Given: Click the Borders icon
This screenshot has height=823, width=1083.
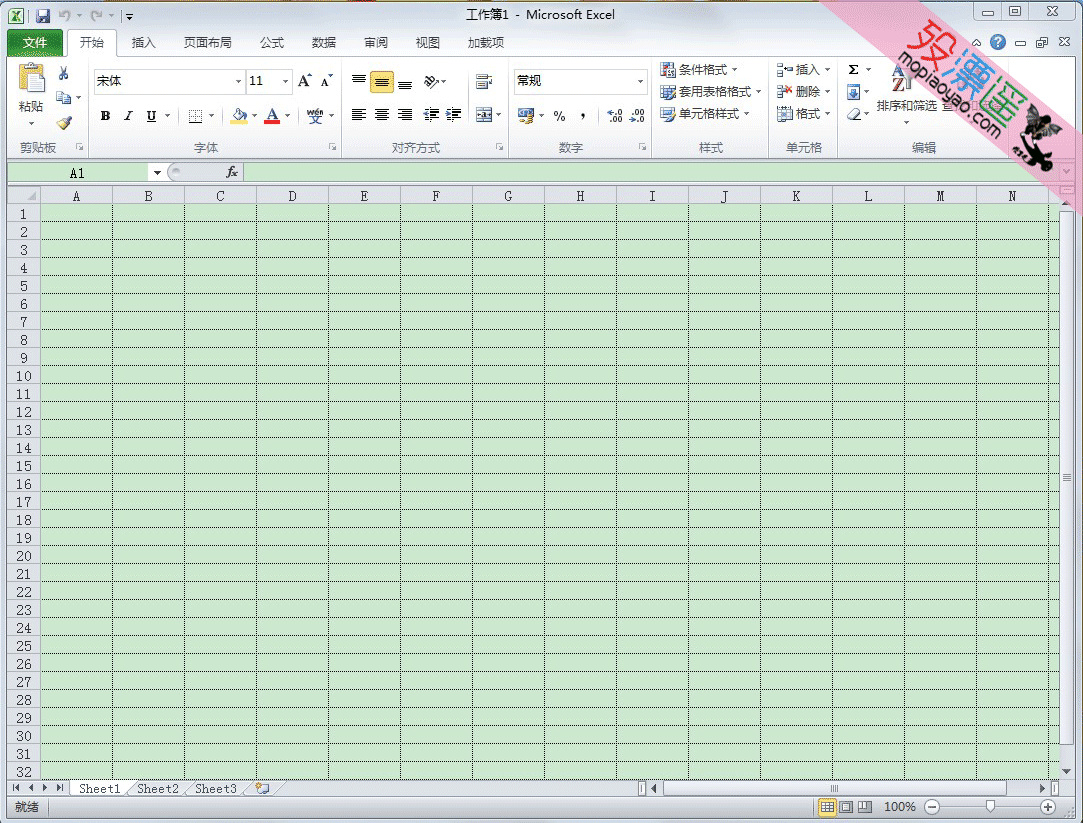Looking at the screenshot, I should click(x=195, y=115).
